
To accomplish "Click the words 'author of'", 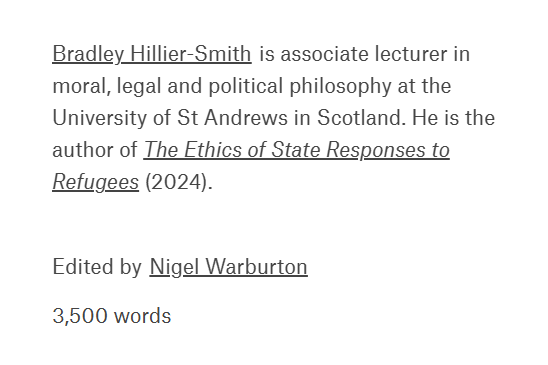I will click(x=95, y=150).
